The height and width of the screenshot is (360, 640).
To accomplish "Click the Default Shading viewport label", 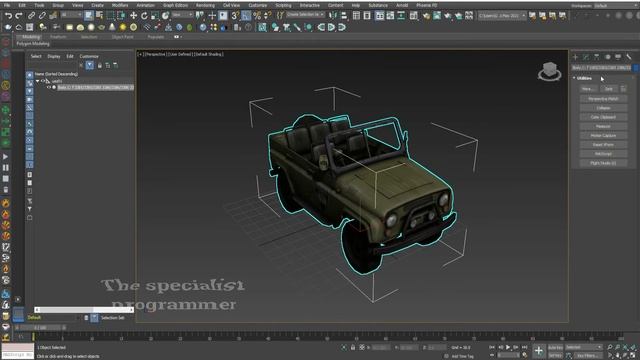I will point(209,54).
